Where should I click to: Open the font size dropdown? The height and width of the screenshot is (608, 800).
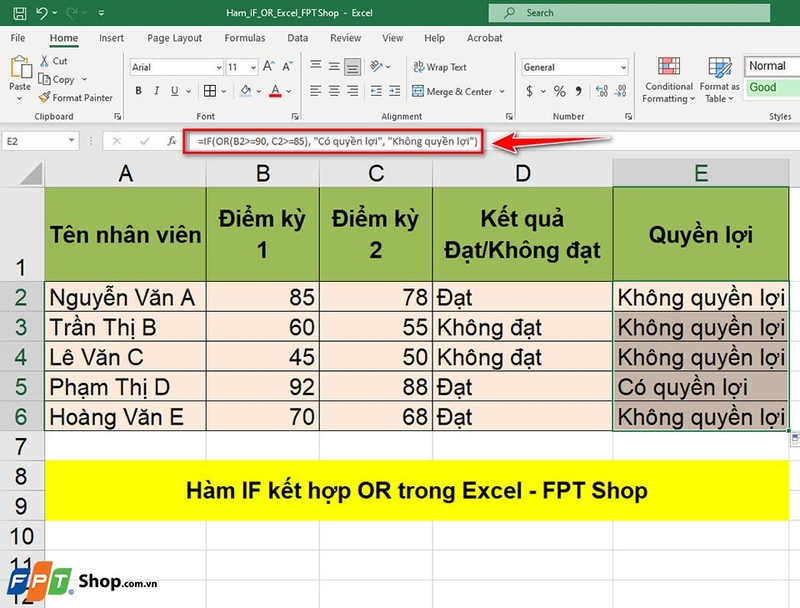253,67
